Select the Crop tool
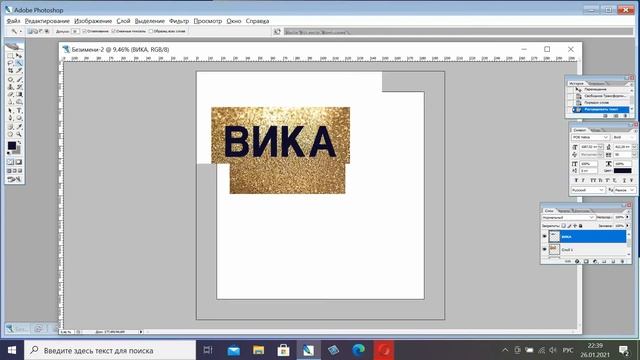 pos(11,70)
